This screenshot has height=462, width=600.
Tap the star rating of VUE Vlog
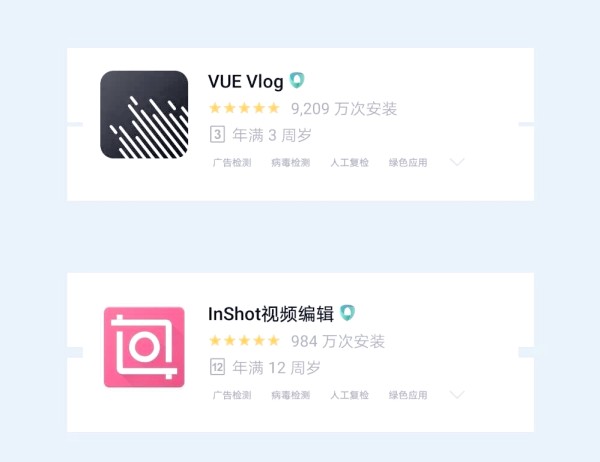(x=245, y=108)
